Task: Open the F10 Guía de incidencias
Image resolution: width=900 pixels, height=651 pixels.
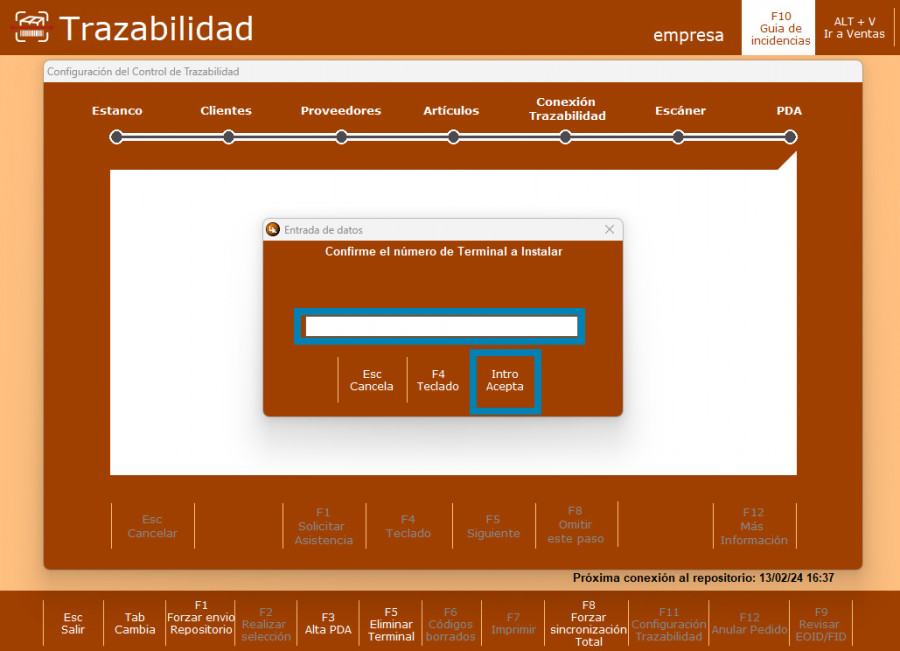Action: click(780, 28)
